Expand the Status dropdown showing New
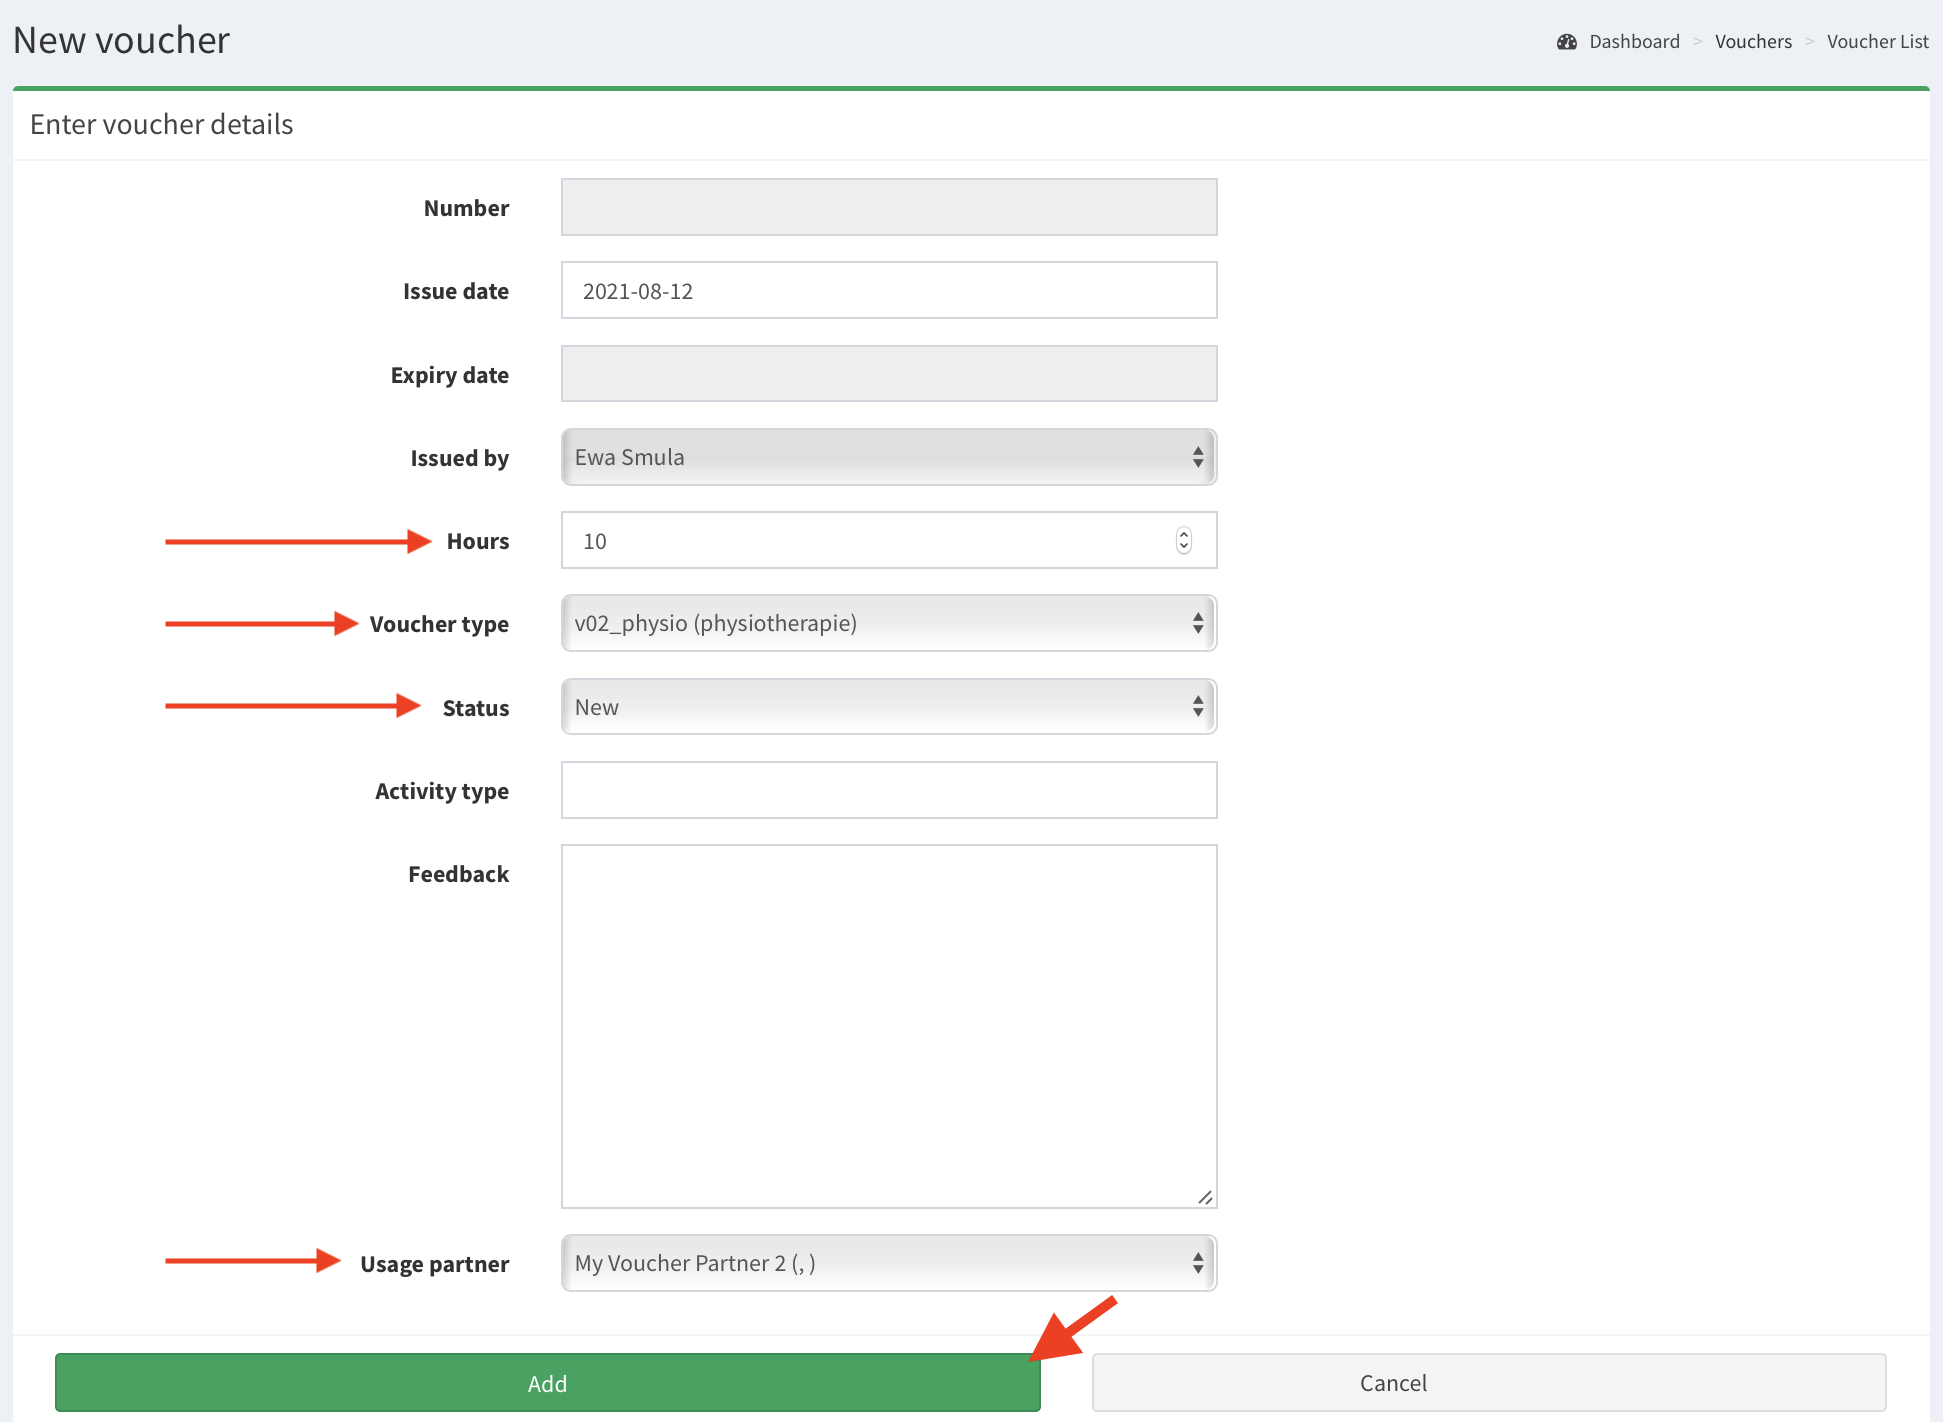The height and width of the screenshot is (1422, 1943). point(888,707)
